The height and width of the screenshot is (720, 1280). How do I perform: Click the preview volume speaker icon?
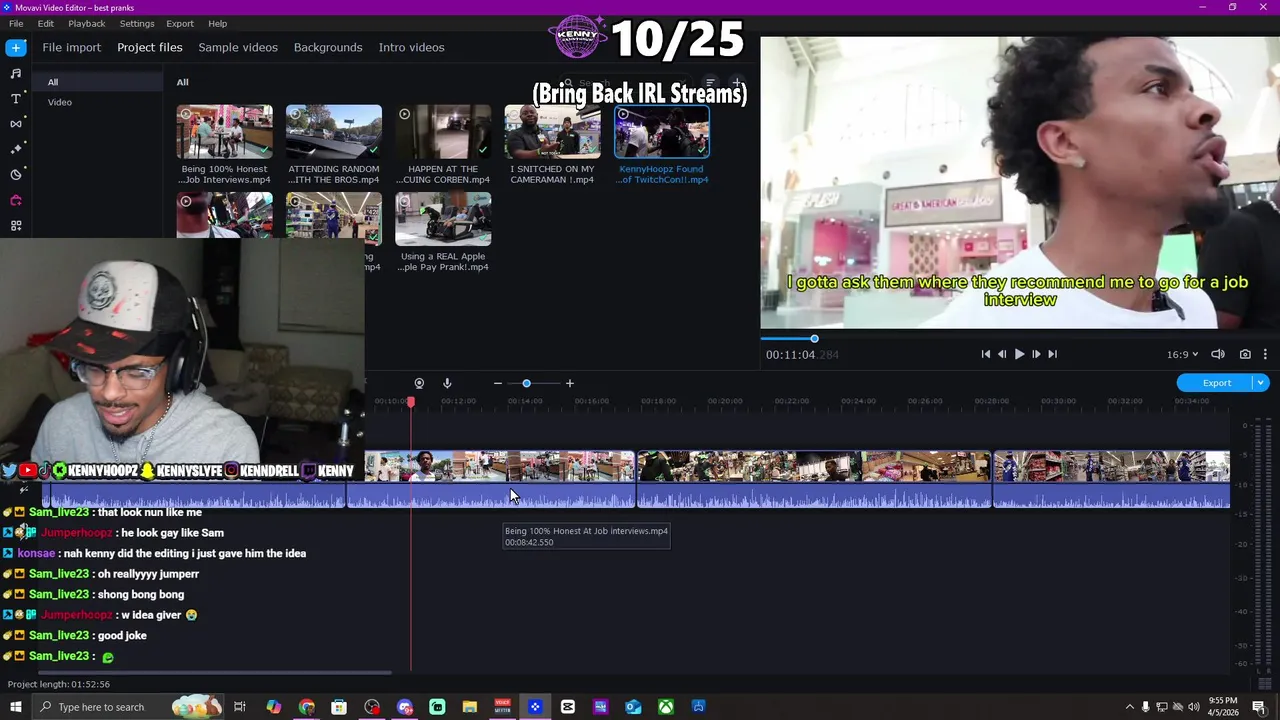pyautogui.click(x=1218, y=354)
